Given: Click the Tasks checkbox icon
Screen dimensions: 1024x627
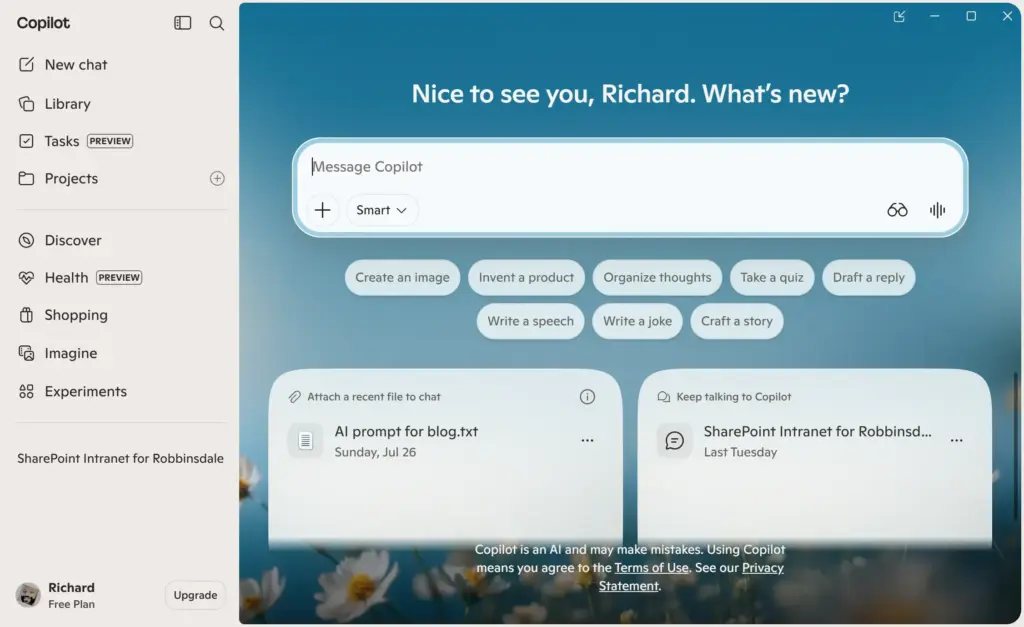Looking at the screenshot, I should 26,141.
